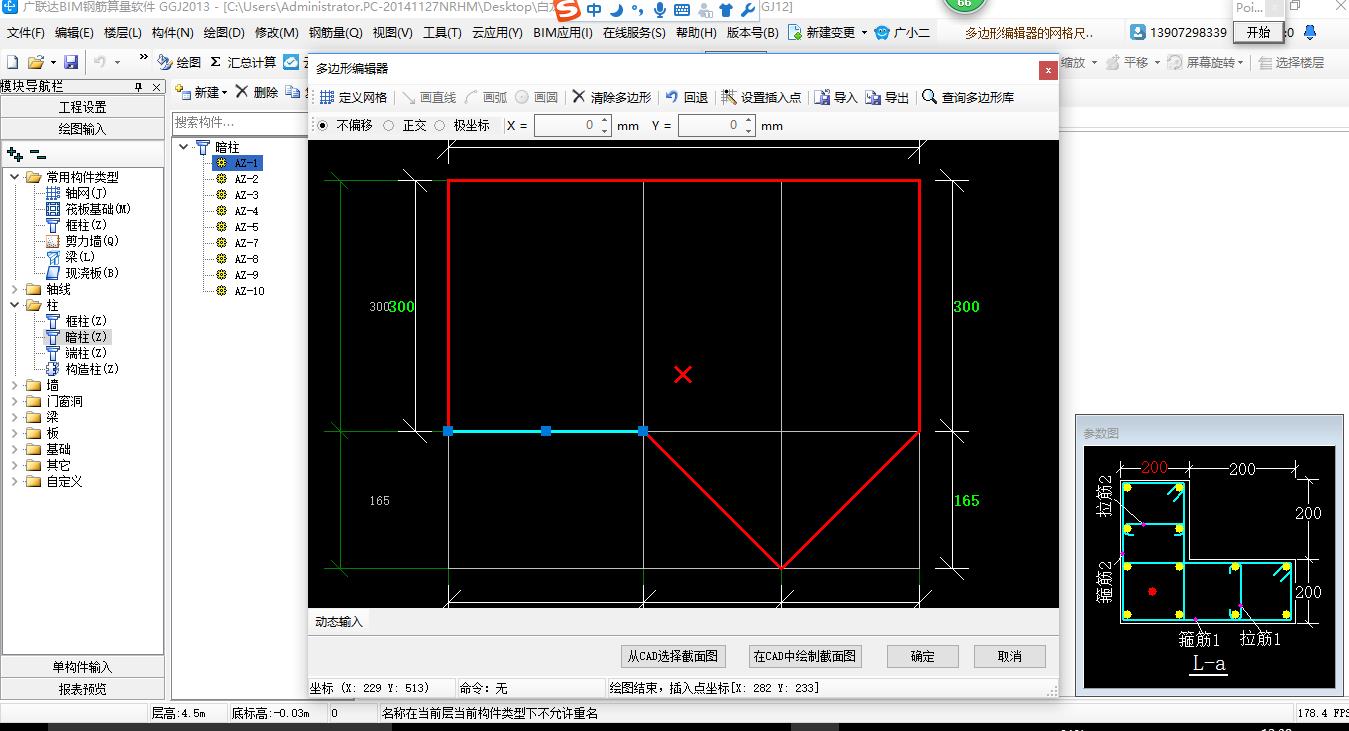Viewport: 1349px width, 731px height.
Task: Click the 导出 export icon
Action: click(874, 98)
